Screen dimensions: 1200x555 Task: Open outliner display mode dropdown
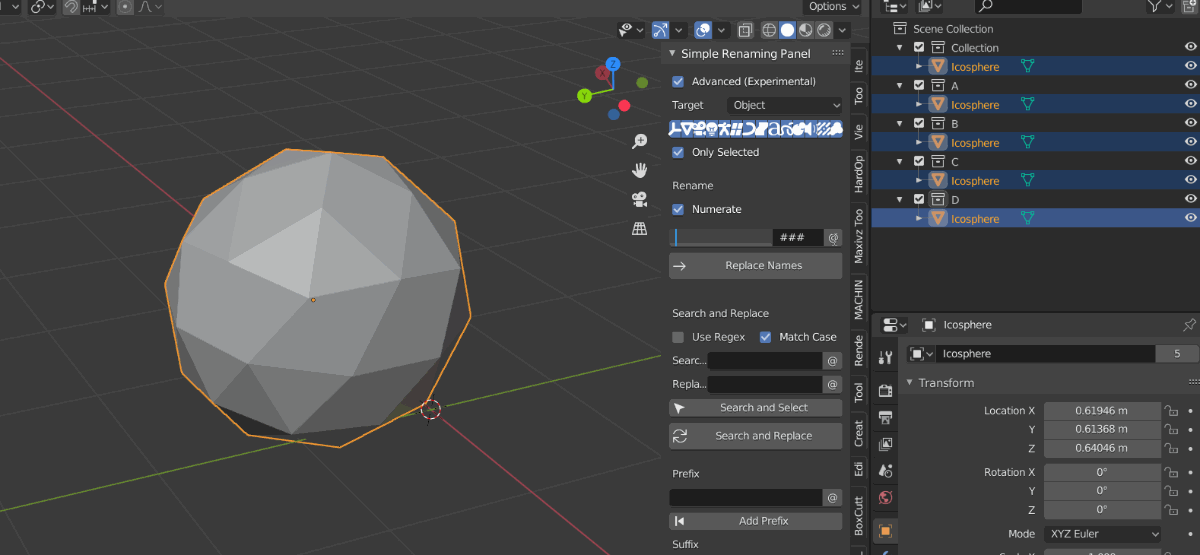click(x=895, y=7)
